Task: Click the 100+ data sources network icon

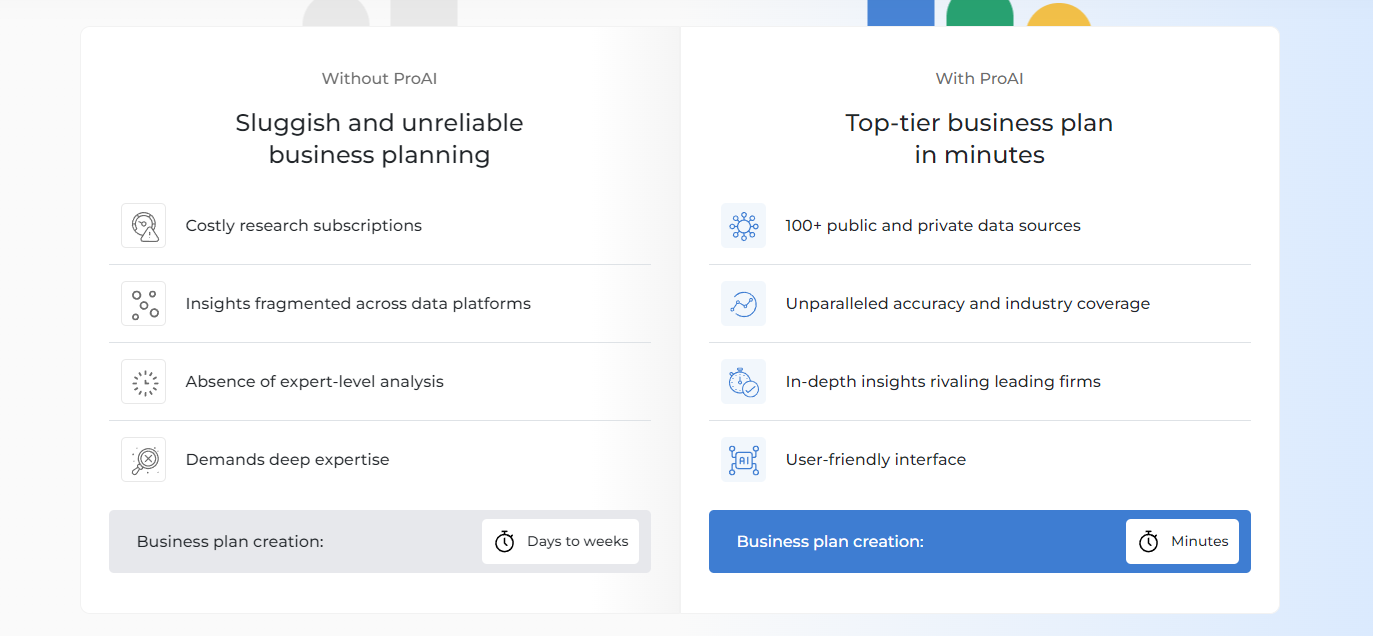Action: click(x=743, y=226)
